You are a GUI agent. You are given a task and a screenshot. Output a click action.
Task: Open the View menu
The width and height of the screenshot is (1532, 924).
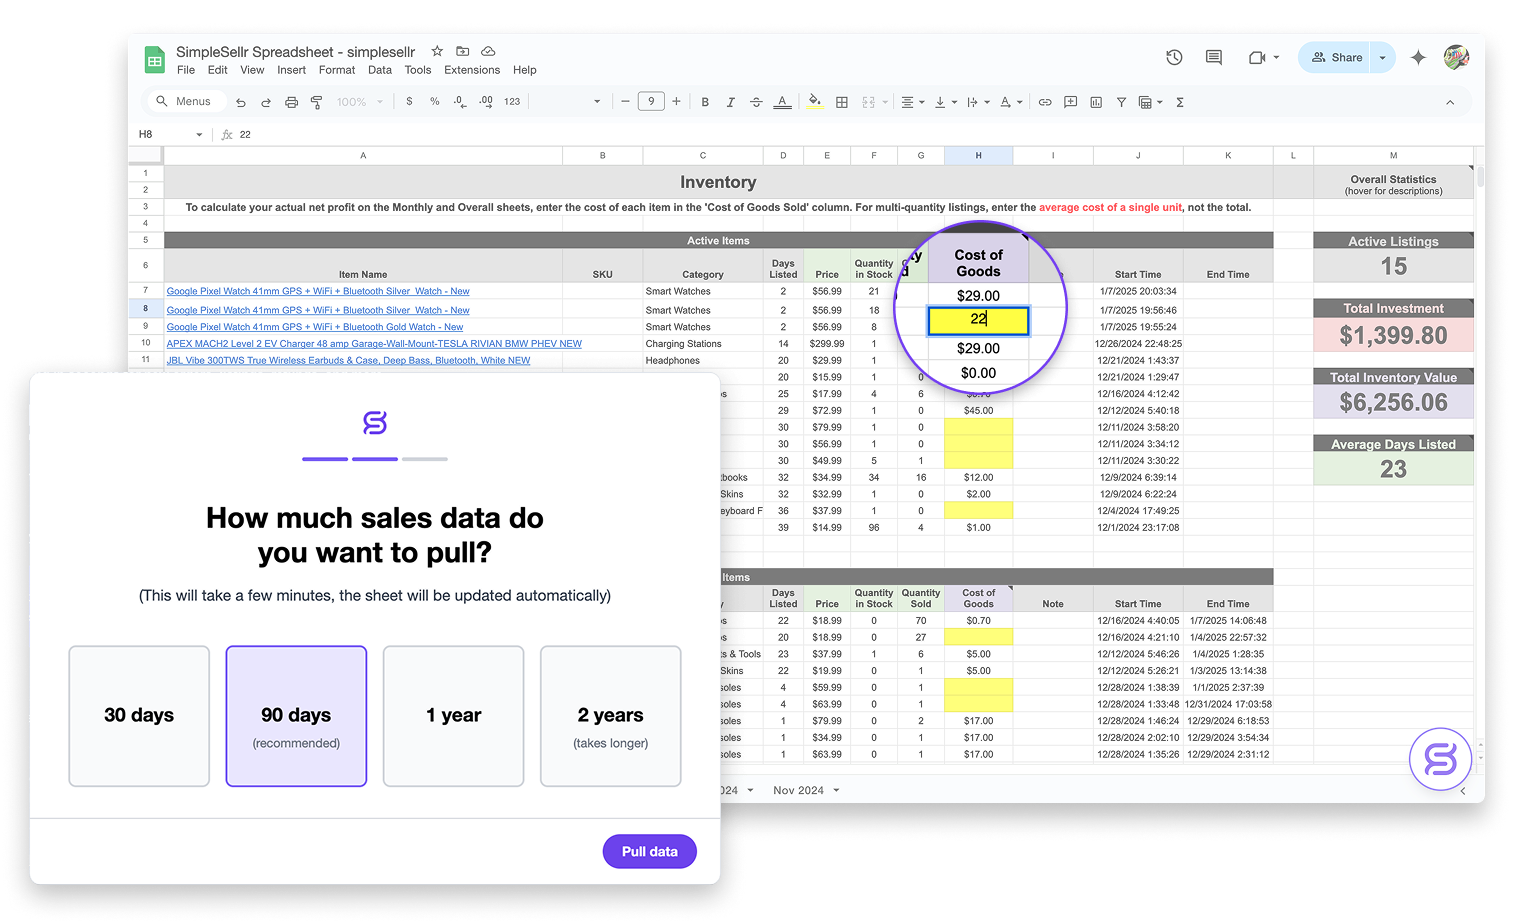[x=252, y=70]
